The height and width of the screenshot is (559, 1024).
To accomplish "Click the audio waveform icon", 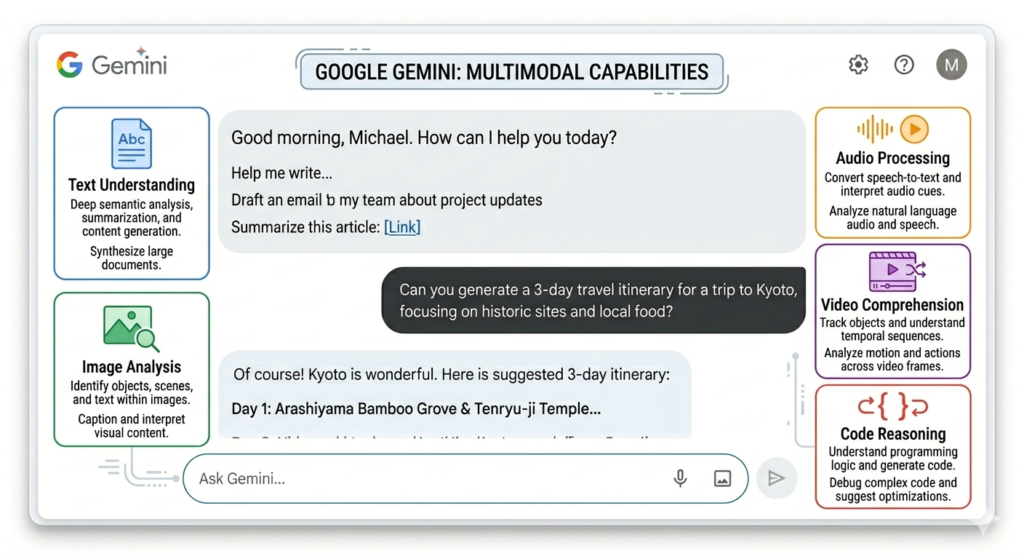I will [874, 129].
